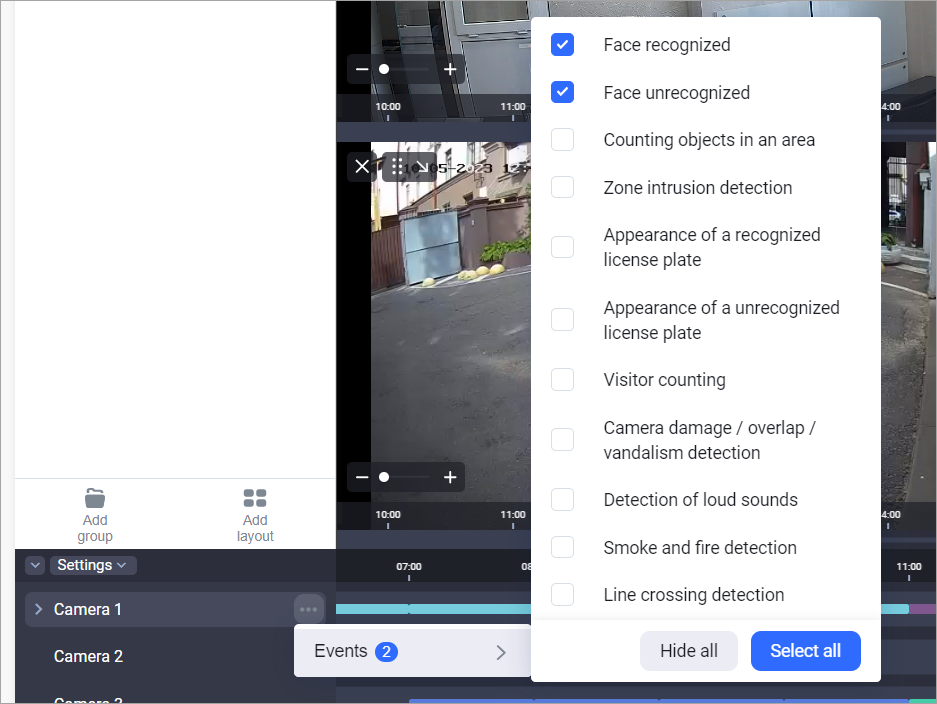Screen dimensions: 937x704
Task: Click the Add layout grid icon
Action: [x=255, y=498]
